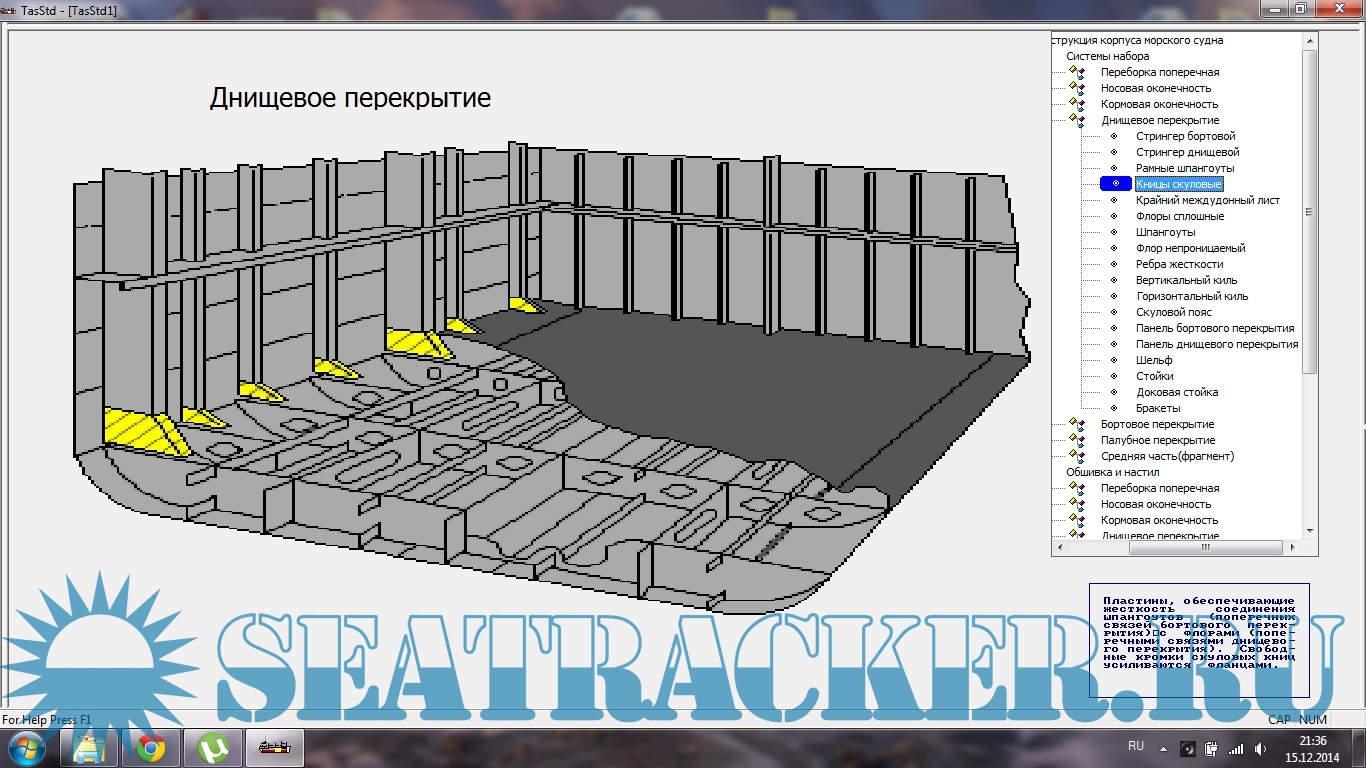Select Доковая стойка in the tree list
Image resolution: width=1366 pixels, height=768 pixels.
1176,392
